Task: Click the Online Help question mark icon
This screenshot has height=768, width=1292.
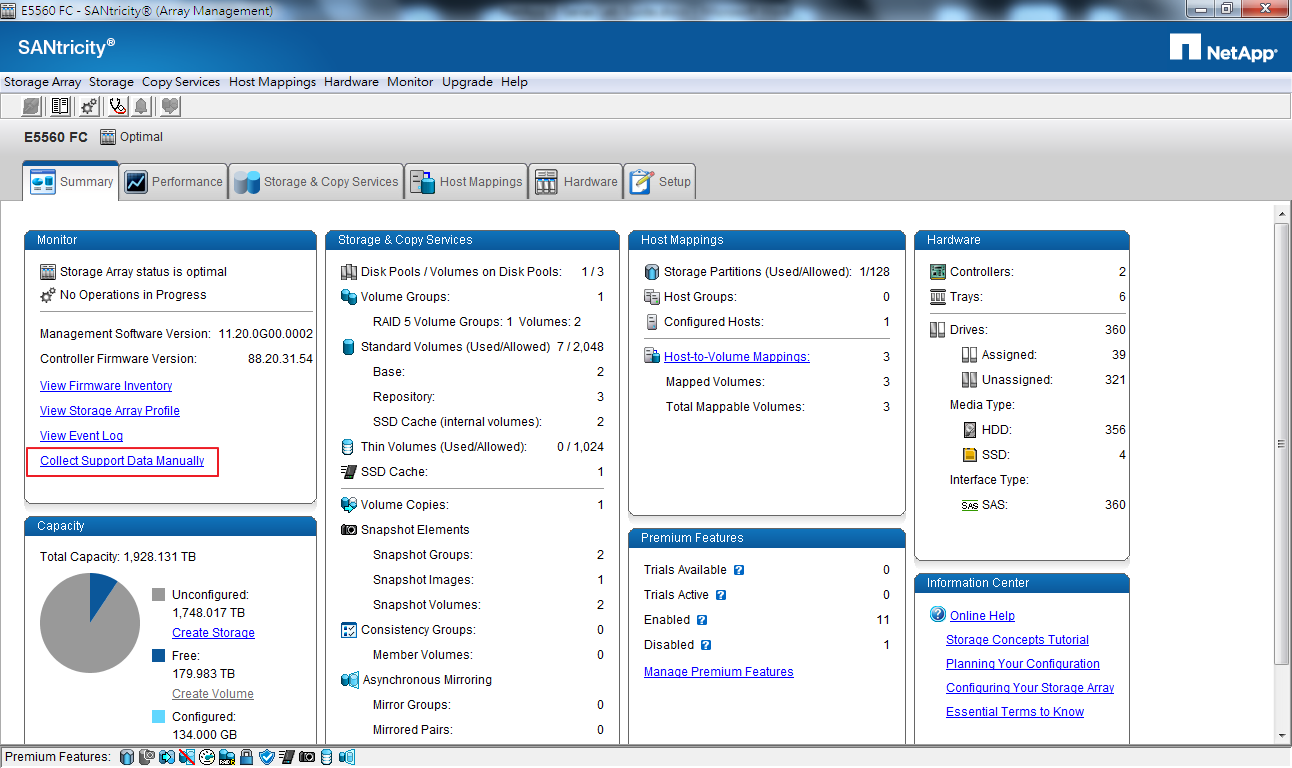Action: click(x=937, y=614)
